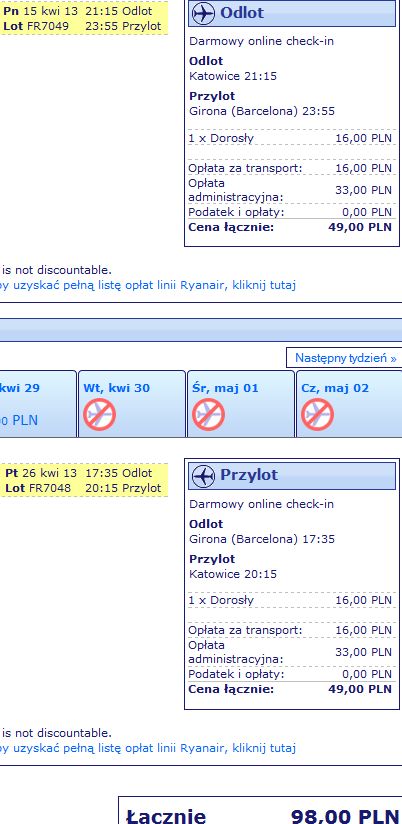
Task: Click 'Katowice 20:15' arrival text
Action: point(233,574)
